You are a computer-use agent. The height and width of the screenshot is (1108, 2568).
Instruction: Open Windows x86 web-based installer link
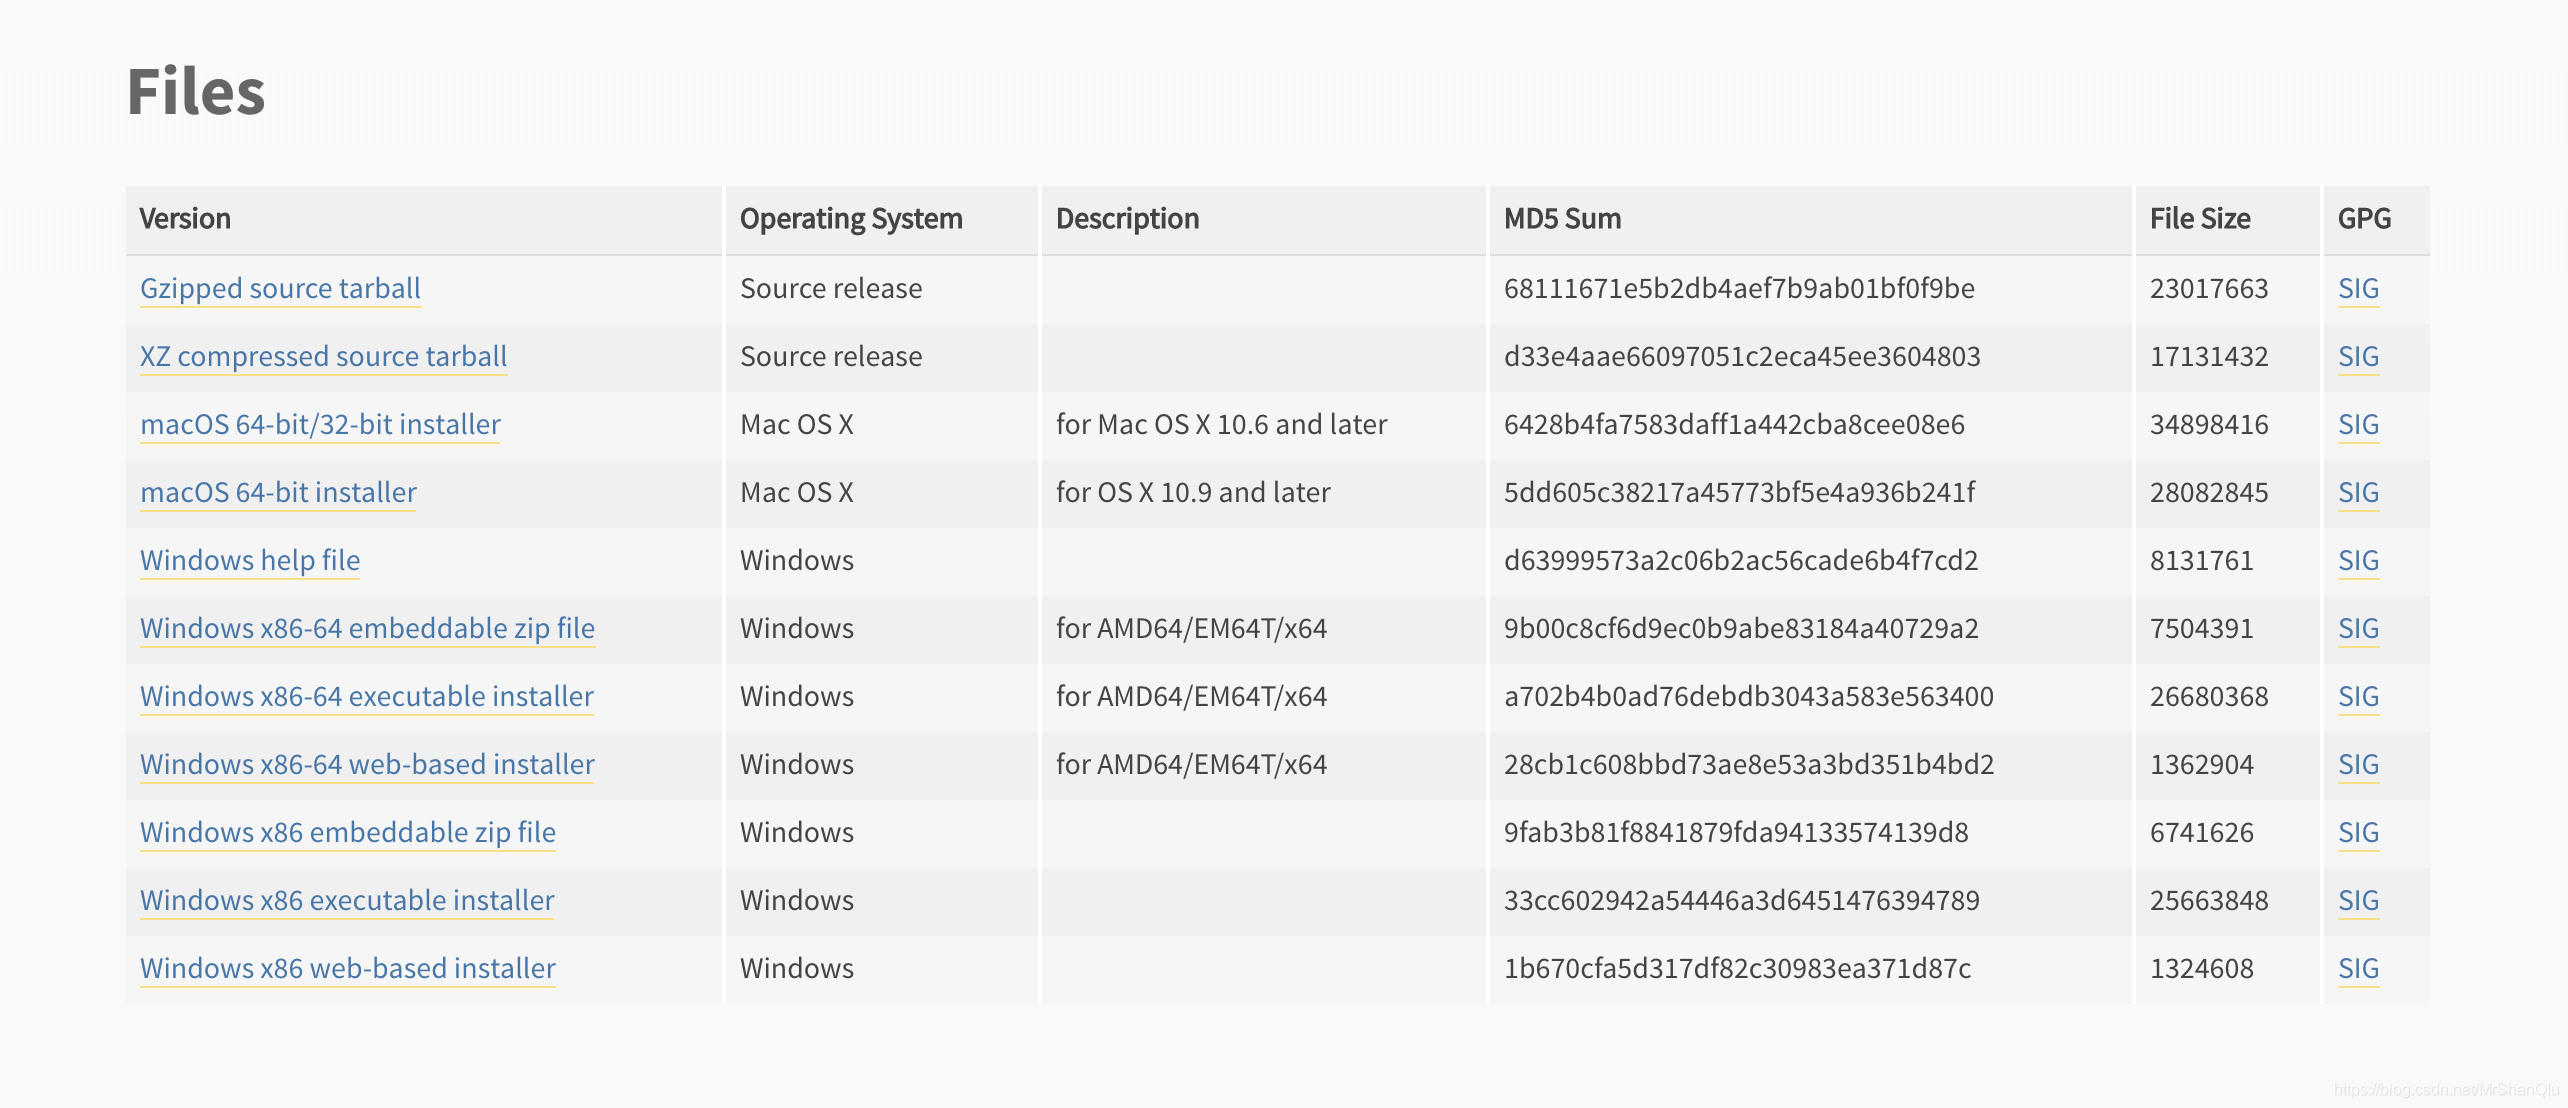click(x=348, y=969)
